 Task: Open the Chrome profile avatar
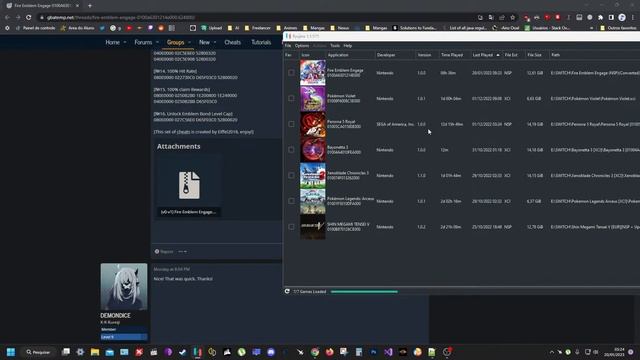622,18
